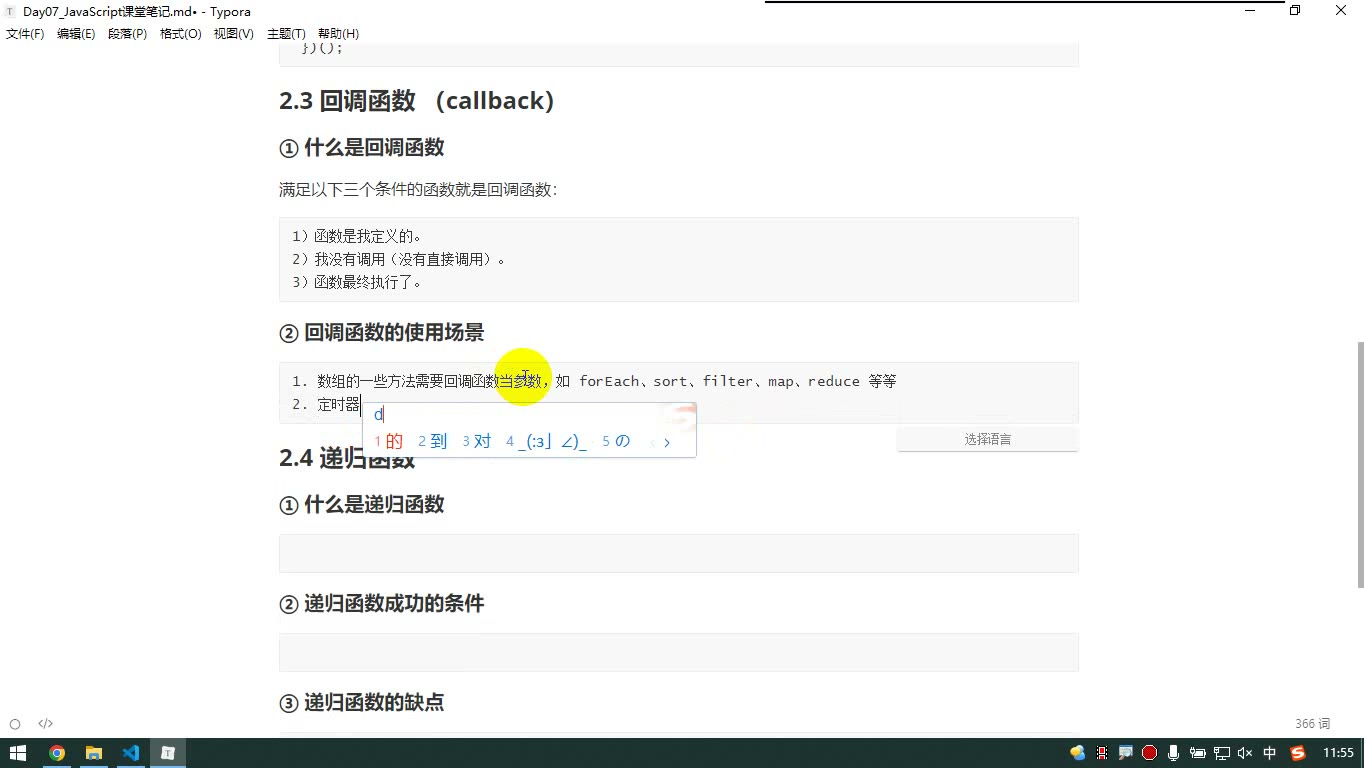Open the network tray icon
The height and width of the screenshot is (768, 1364).
[x=1221, y=753]
